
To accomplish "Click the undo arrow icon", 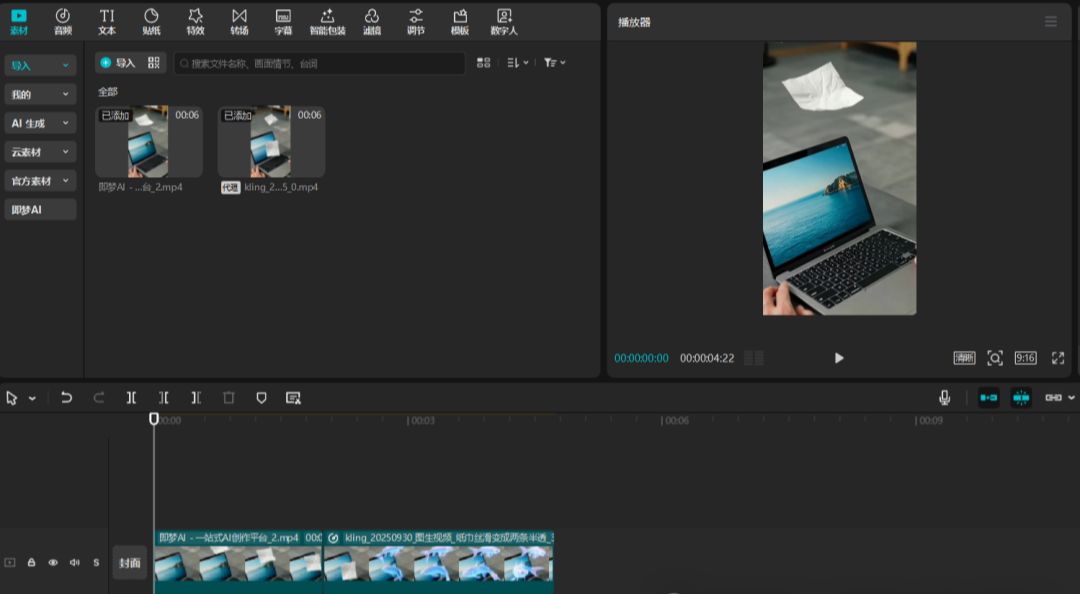I will [66, 398].
